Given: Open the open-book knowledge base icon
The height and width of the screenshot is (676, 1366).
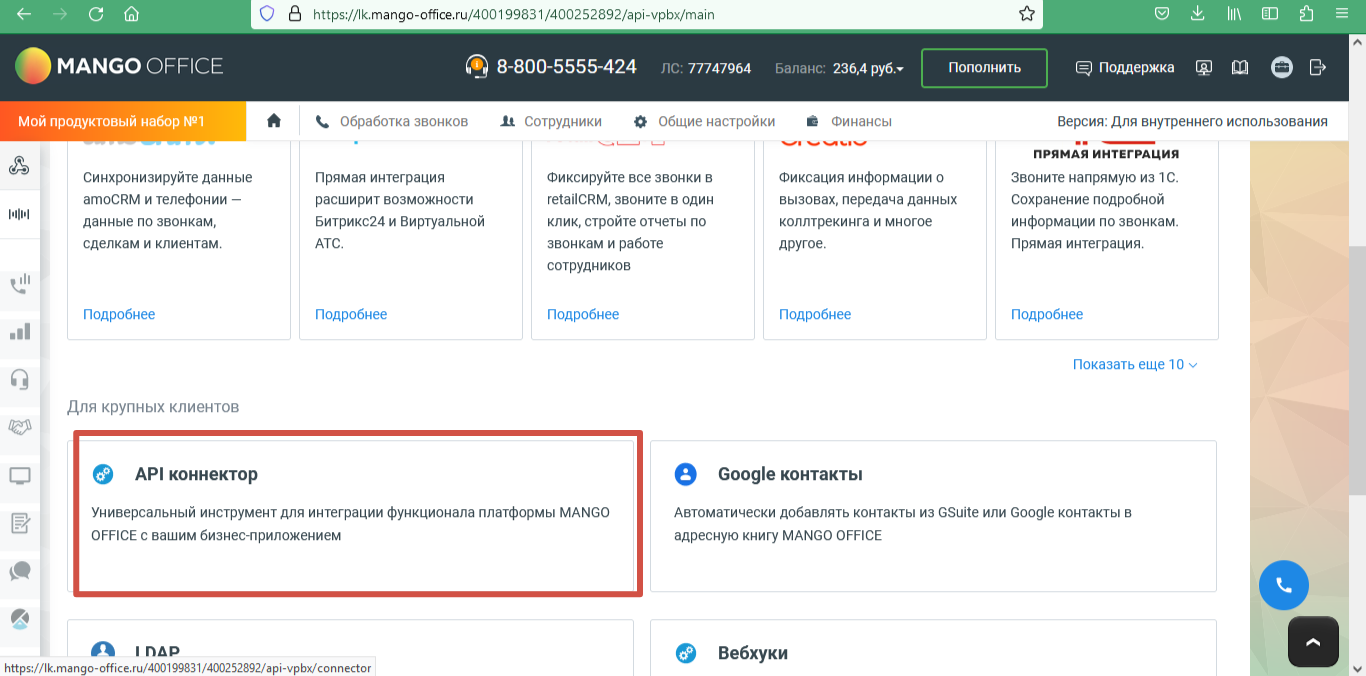Looking at the screenshot, I should (x=1240, y=68).
